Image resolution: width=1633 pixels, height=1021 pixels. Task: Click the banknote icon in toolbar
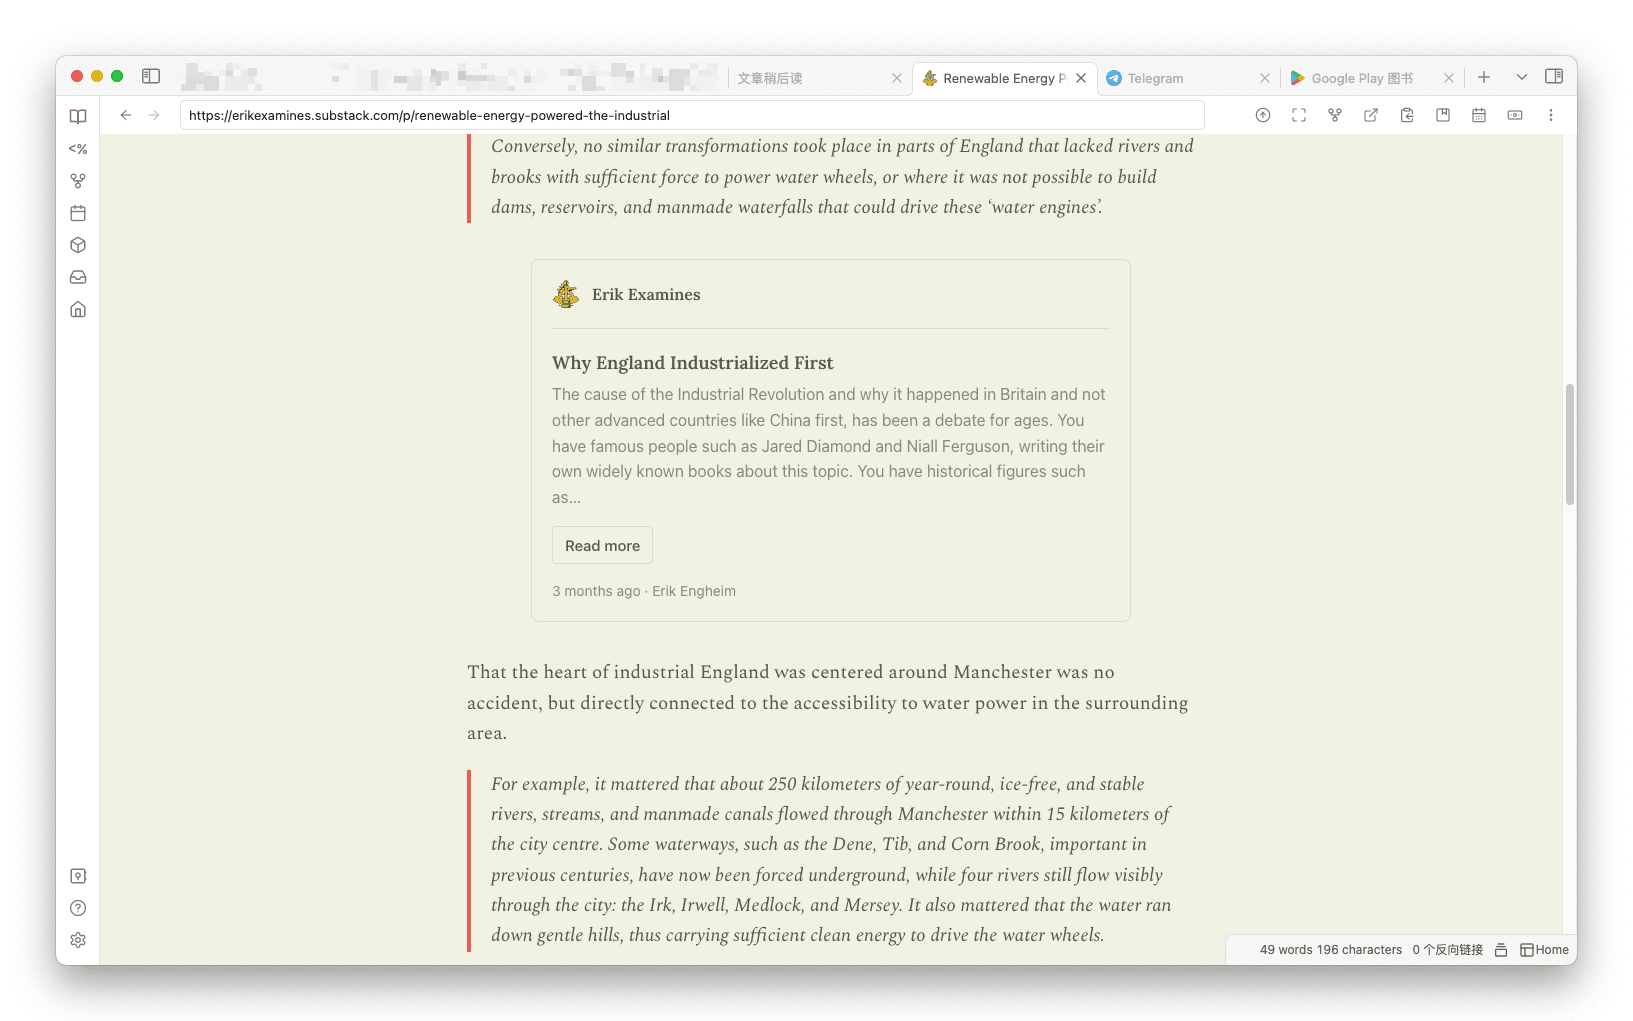tap(1515, 115)
